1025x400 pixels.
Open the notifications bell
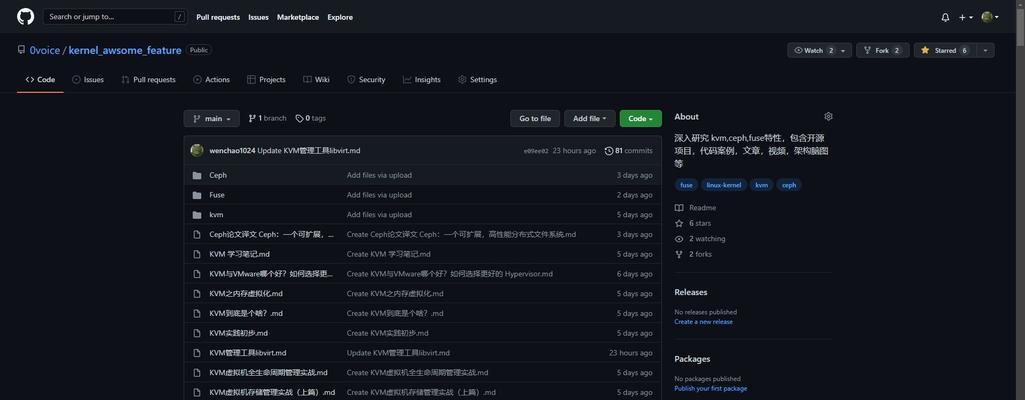tap(945, 18)
